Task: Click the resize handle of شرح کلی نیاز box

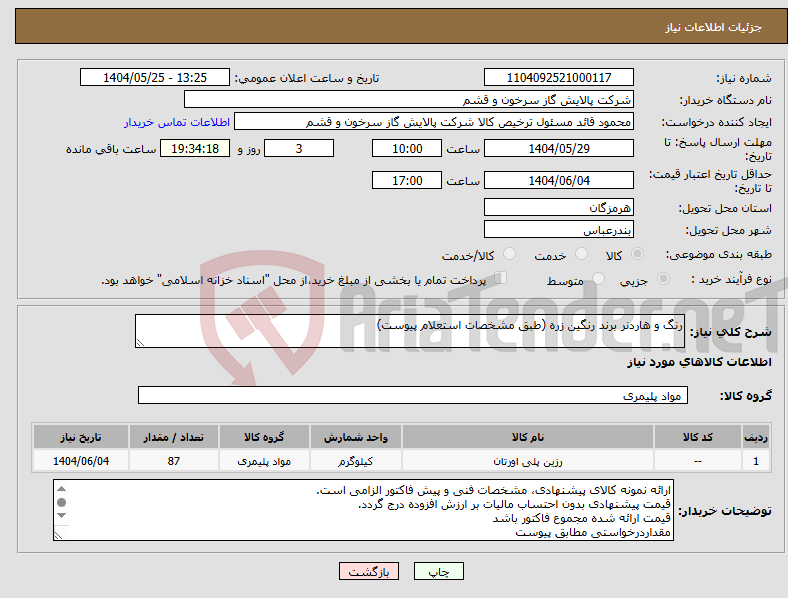Action: click(x=140, y=343)
